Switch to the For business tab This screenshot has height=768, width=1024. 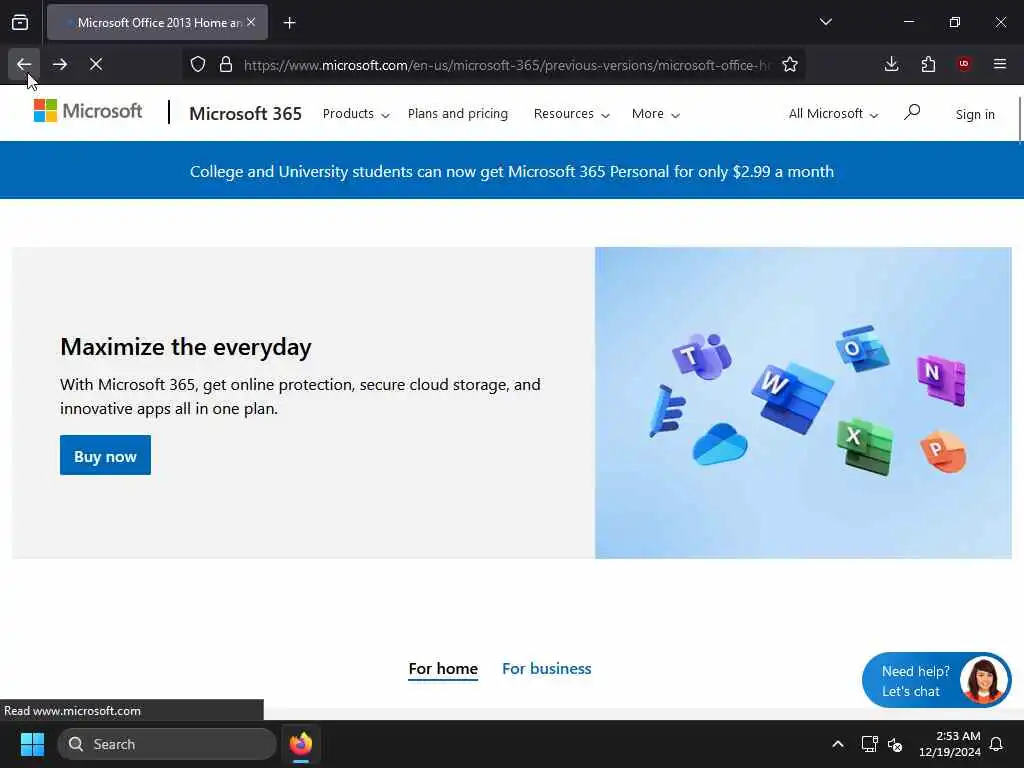[x=547, y=669]
